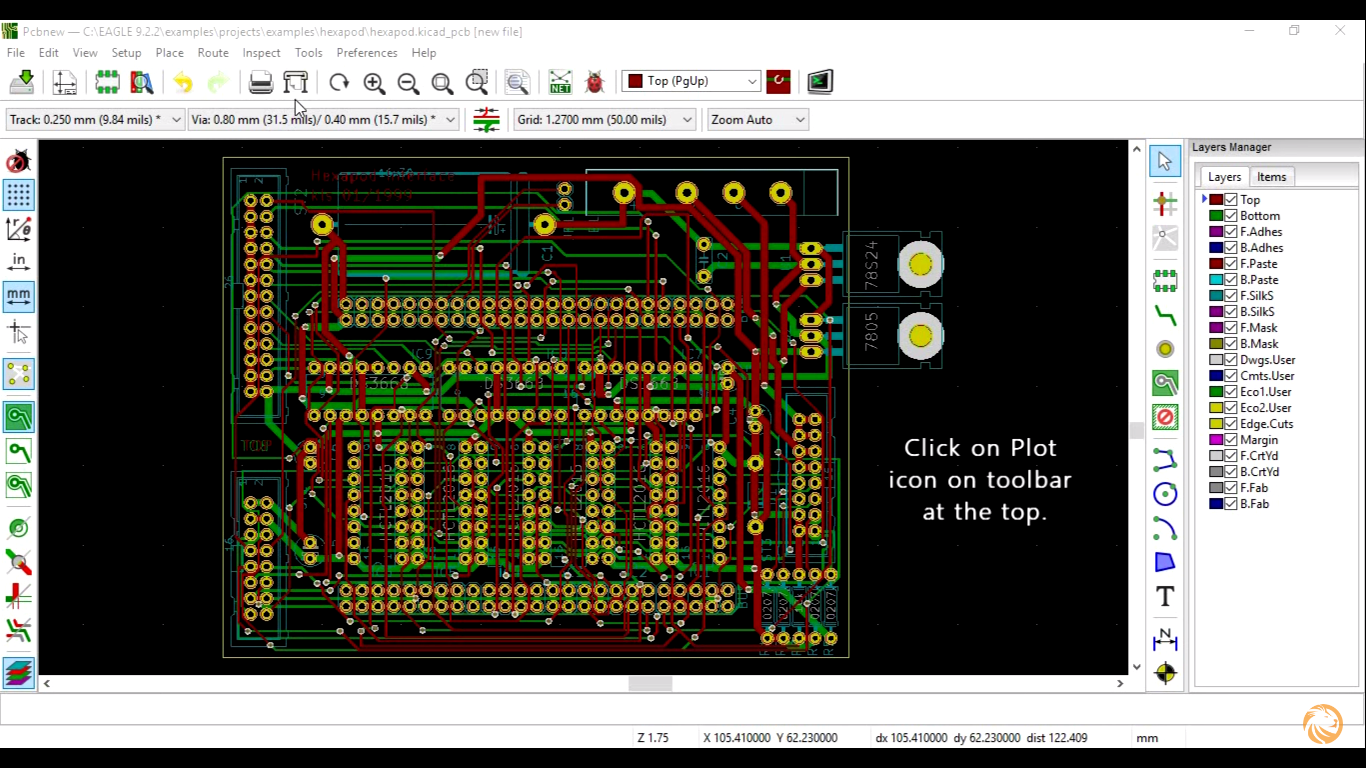Screen dimensions: 1366x768
Task: Select the Draw Circle tool
Action: tap(1165, 493)
